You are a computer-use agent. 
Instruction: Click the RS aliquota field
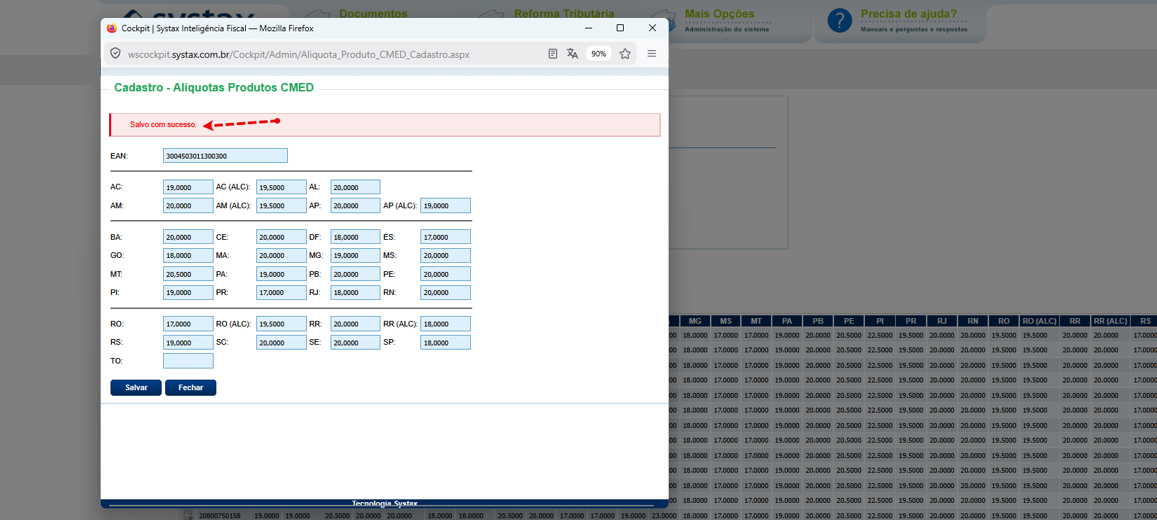(x=188, y=342)
